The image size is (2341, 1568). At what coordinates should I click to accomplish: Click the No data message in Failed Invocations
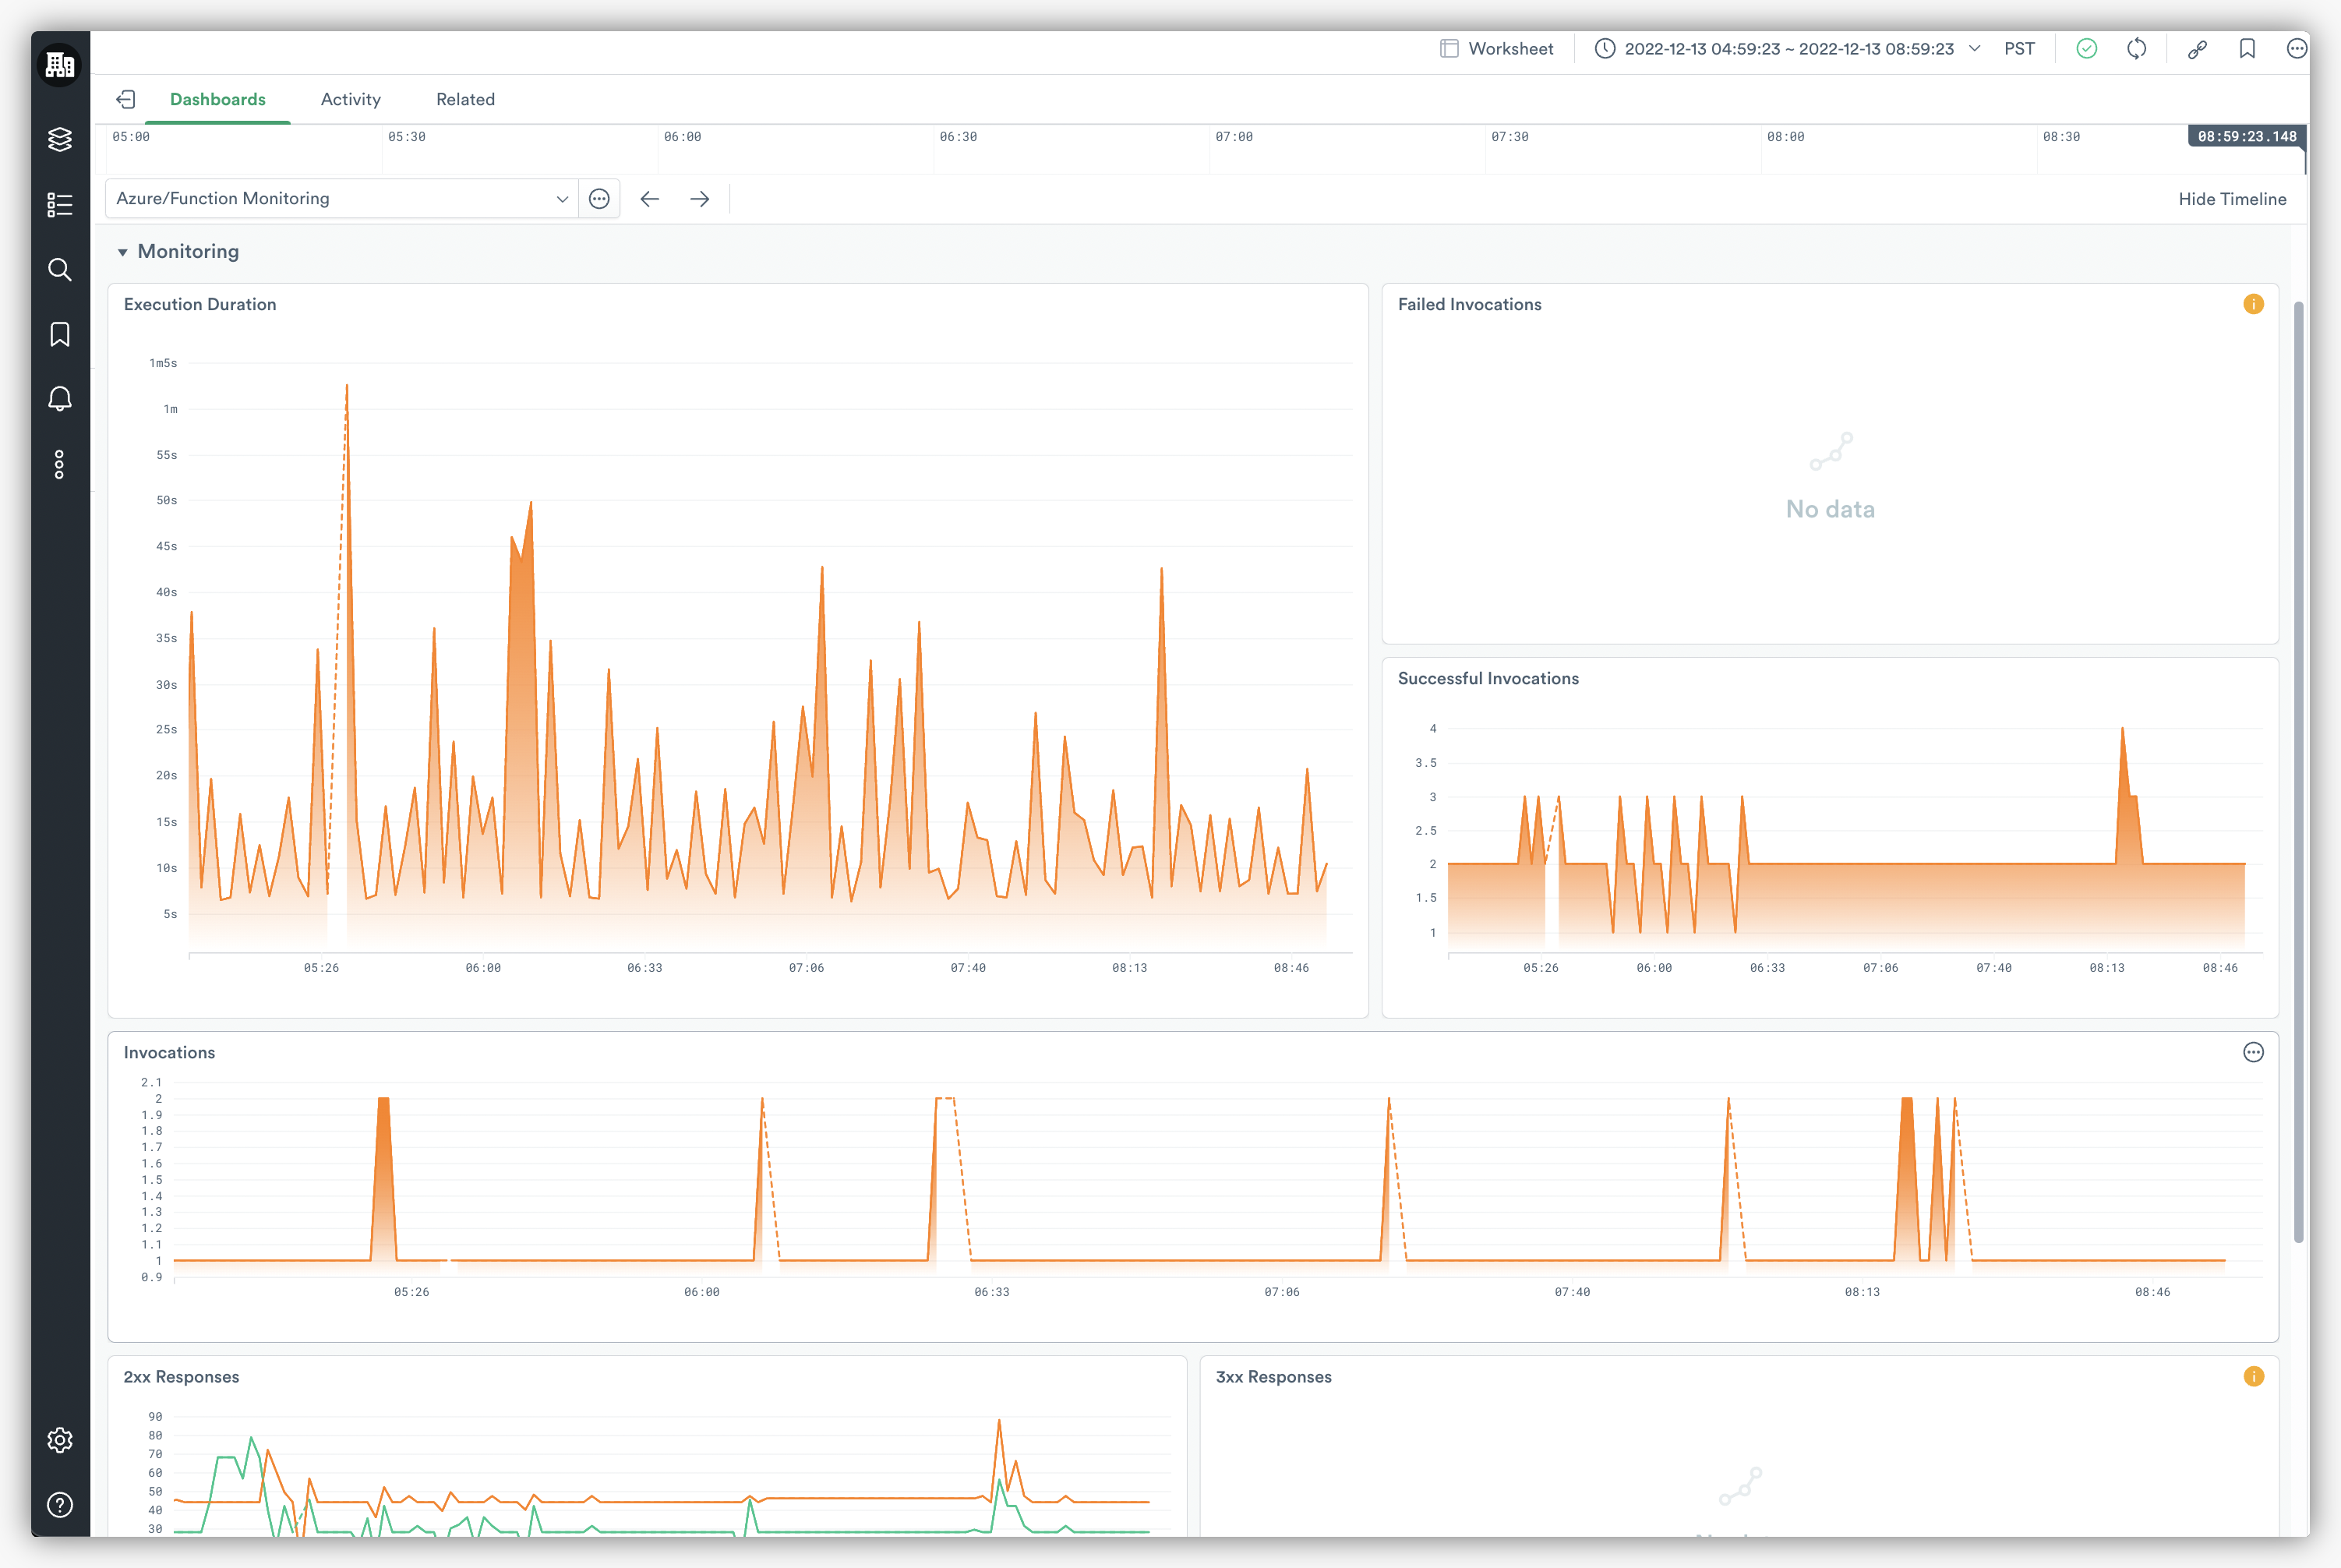click(x=1831, y=509)
